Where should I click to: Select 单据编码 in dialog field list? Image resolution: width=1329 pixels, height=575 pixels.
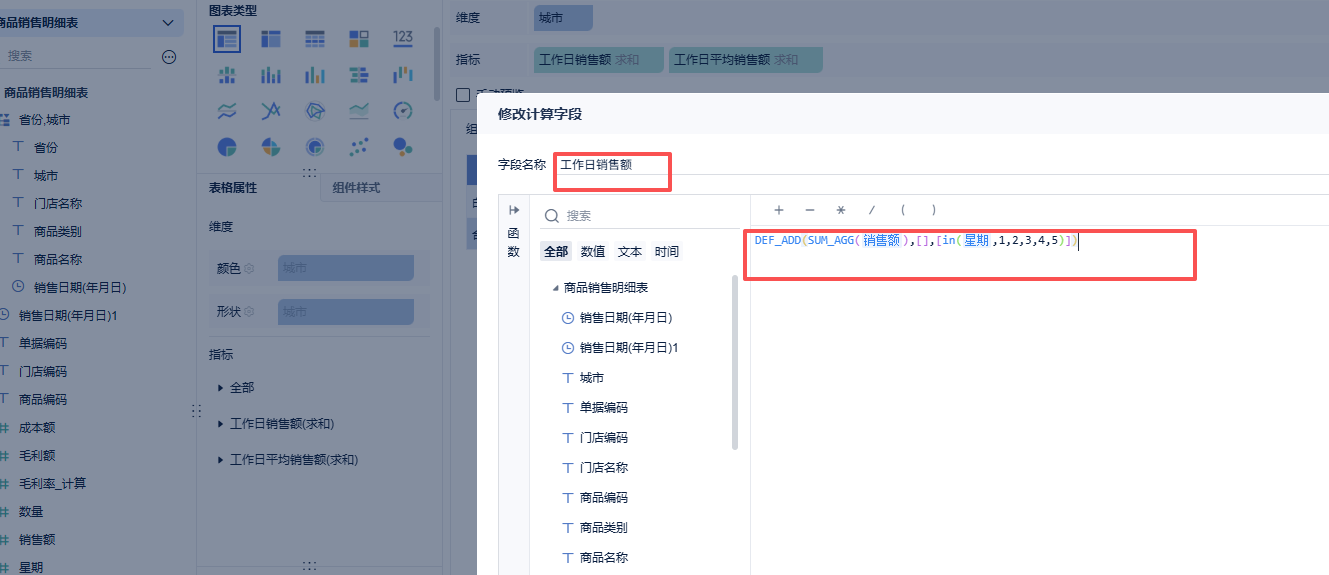(x=603, y=408)
